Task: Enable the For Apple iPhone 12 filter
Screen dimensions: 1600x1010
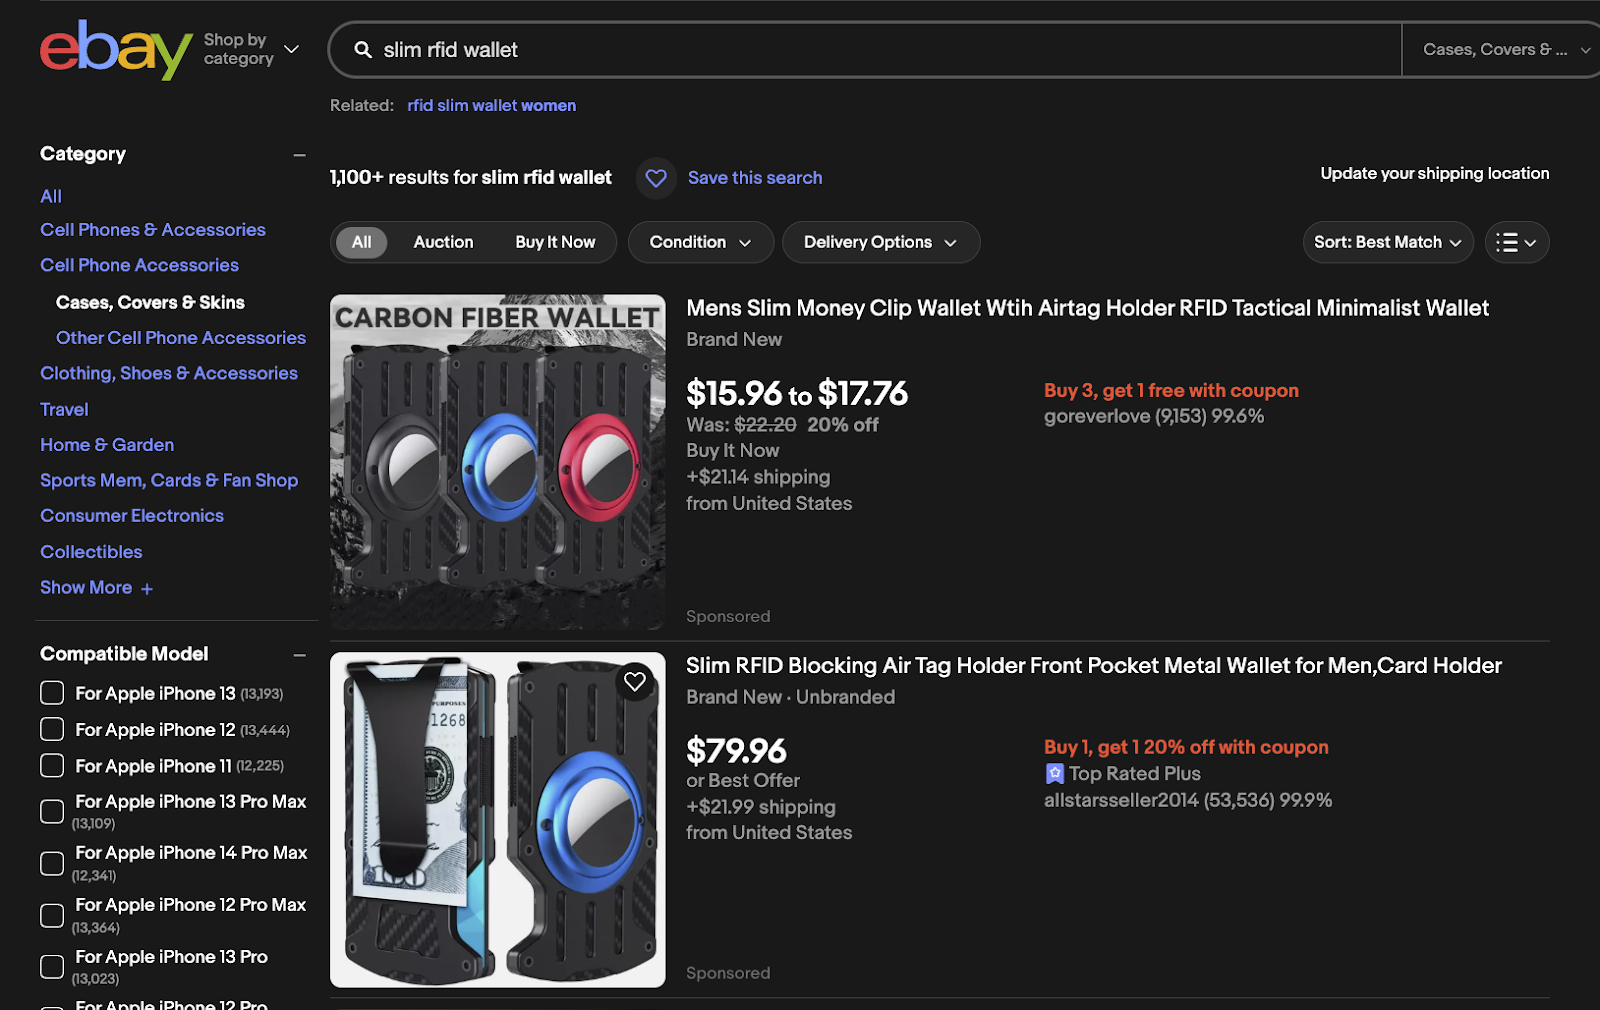Action: (x=51, y=729)
